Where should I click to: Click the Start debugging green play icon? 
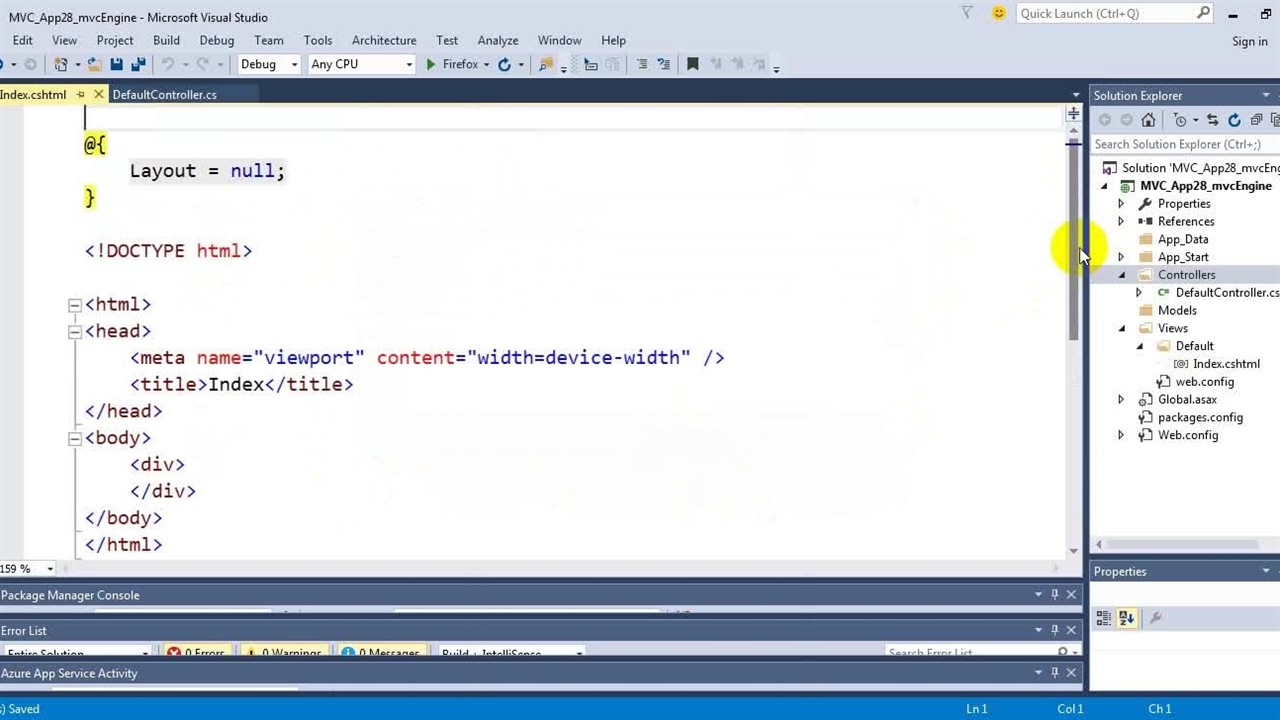pos(430,64)
